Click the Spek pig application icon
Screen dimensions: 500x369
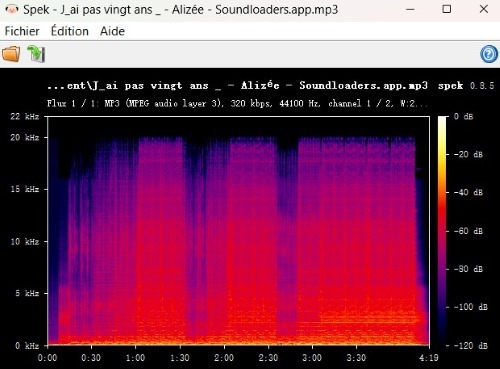12,9
